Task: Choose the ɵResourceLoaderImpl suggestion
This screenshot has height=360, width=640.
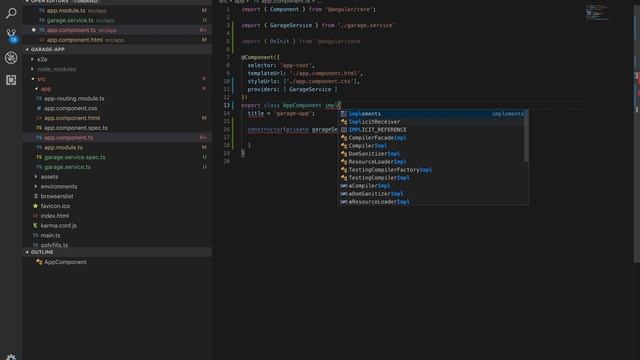Action: [x=432, y=202]
